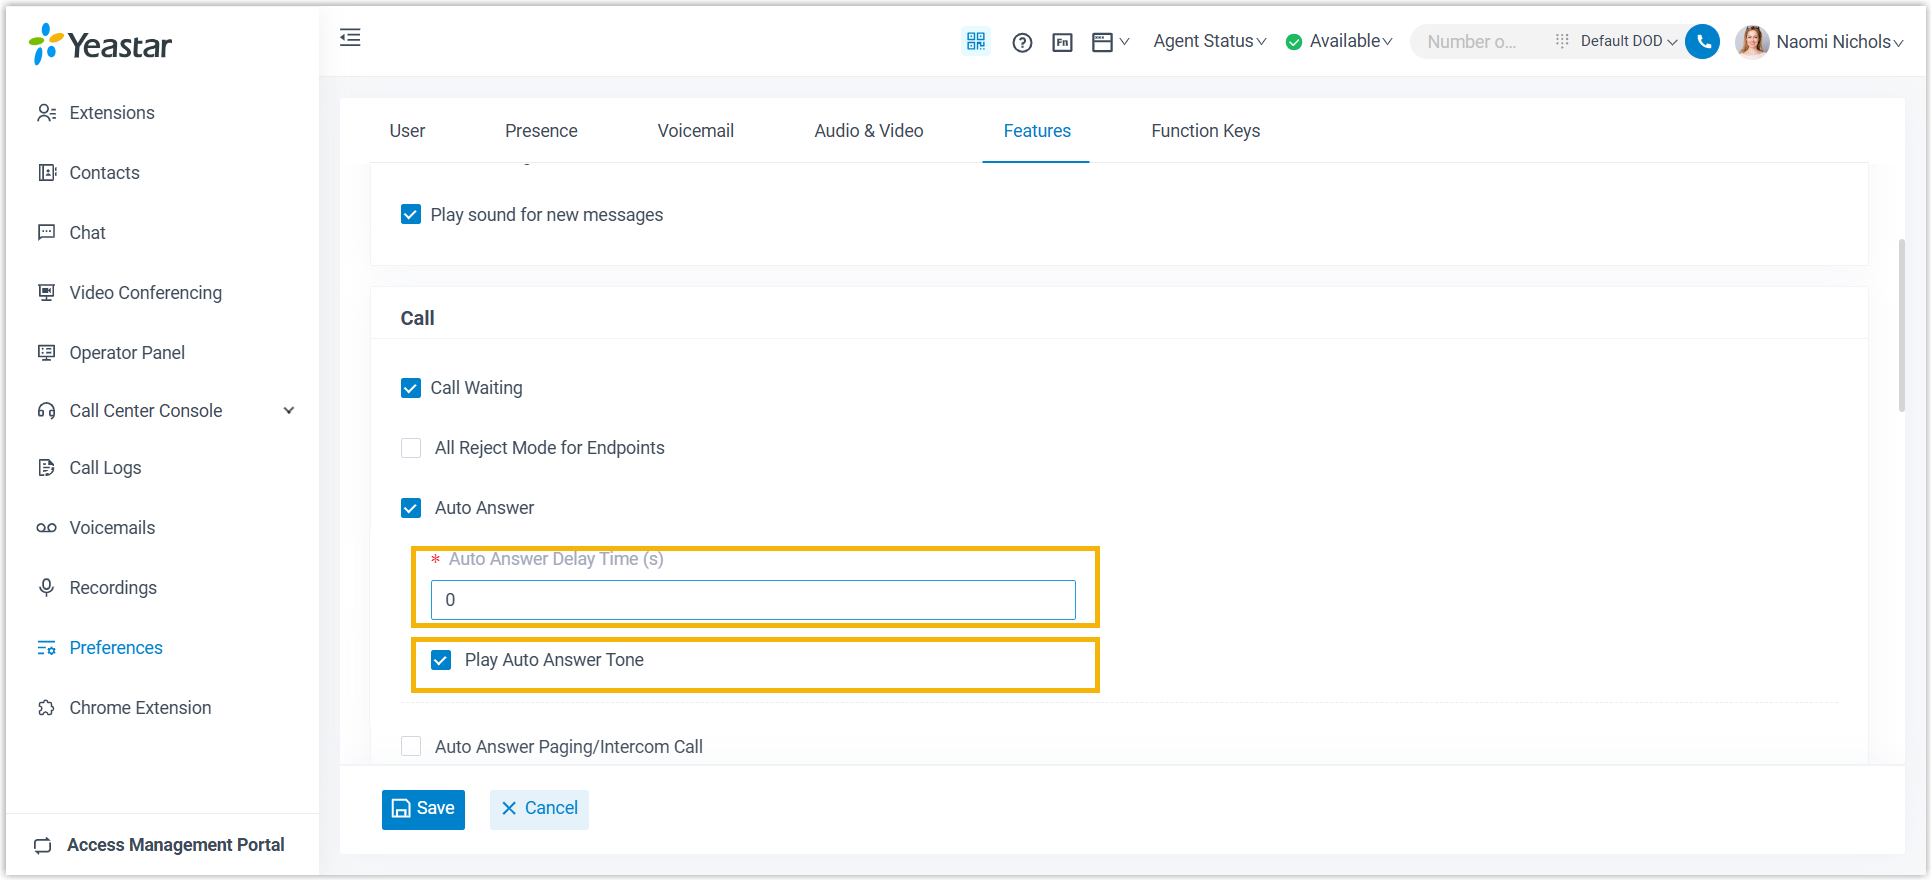Image resolution: width=1932 pixels, height=881 pixels.
Task: Click the QR code icon in top bar
Action: pyautogui.click(x=975, y=41)
